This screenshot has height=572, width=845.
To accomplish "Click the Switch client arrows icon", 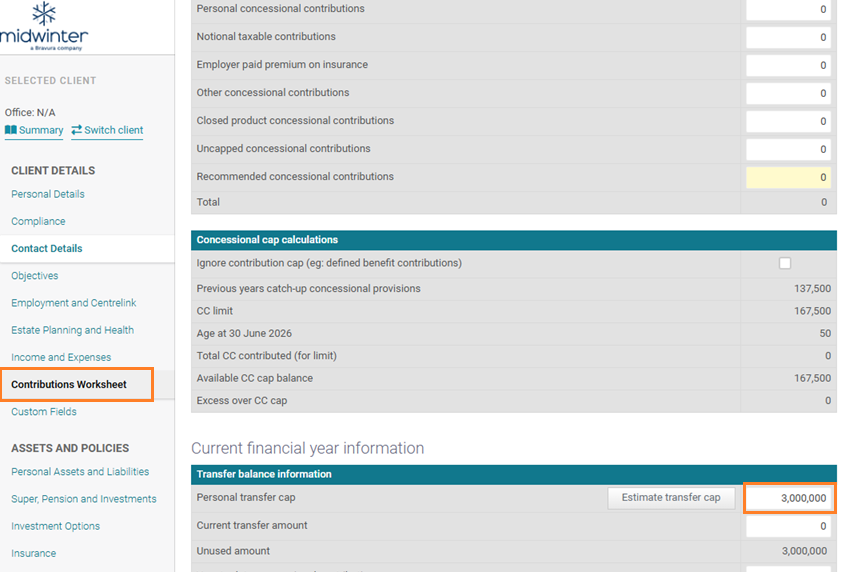I will (x=76, y=130).
